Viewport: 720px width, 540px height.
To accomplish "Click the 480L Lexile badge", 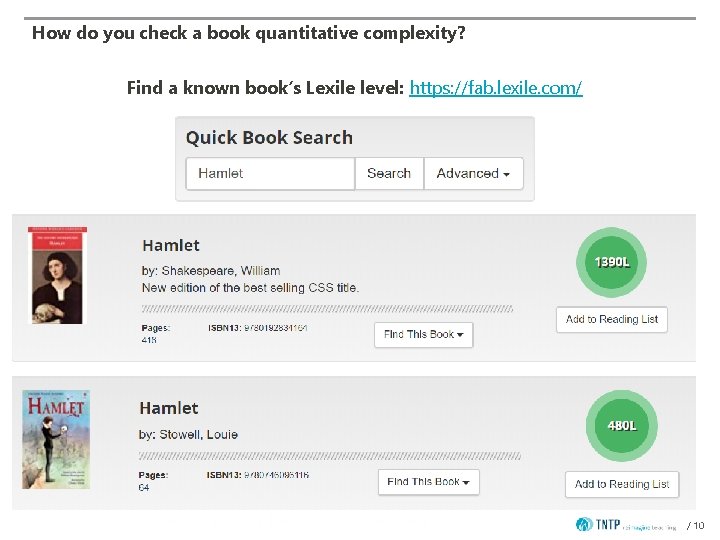I will [621, 425].
